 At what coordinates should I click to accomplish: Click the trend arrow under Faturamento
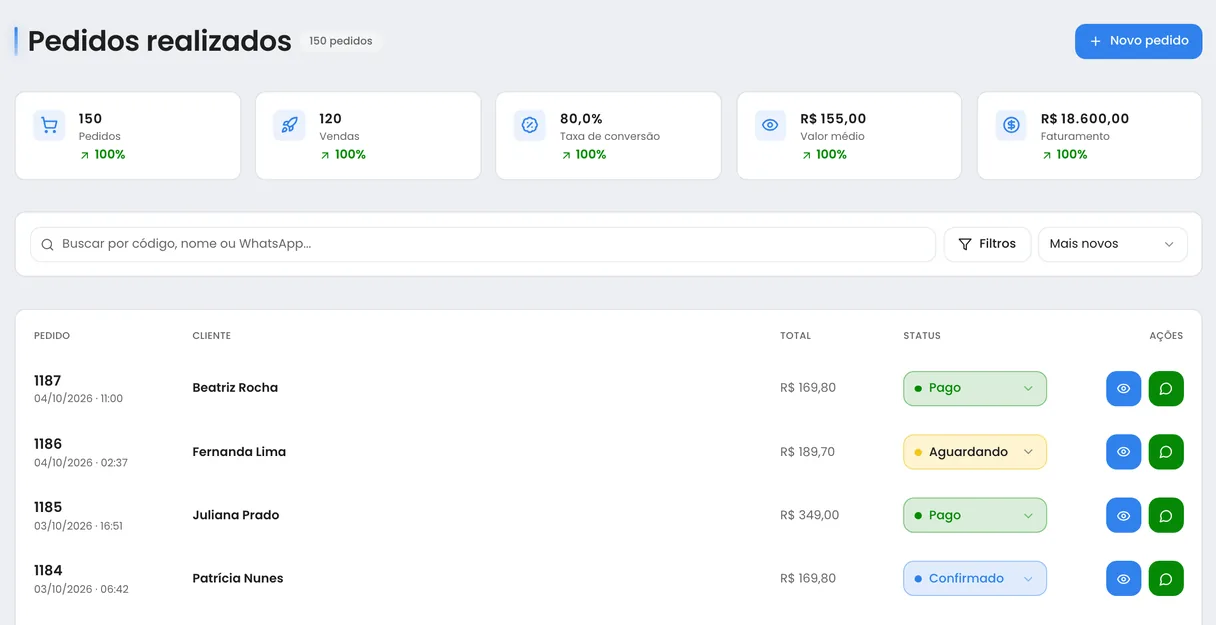[1046, 155]
